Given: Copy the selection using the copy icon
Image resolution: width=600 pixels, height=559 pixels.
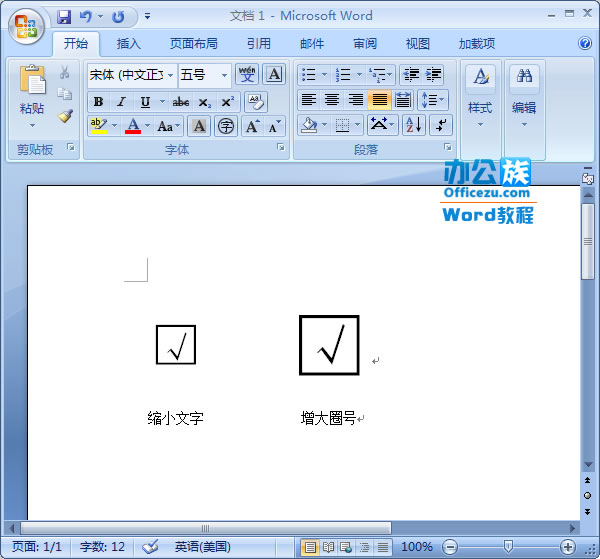Looking at the screenshot, I should [64, 94].
